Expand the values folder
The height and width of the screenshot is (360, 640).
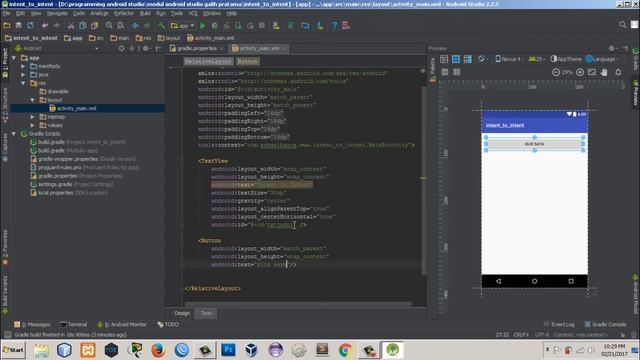[33, 125]
